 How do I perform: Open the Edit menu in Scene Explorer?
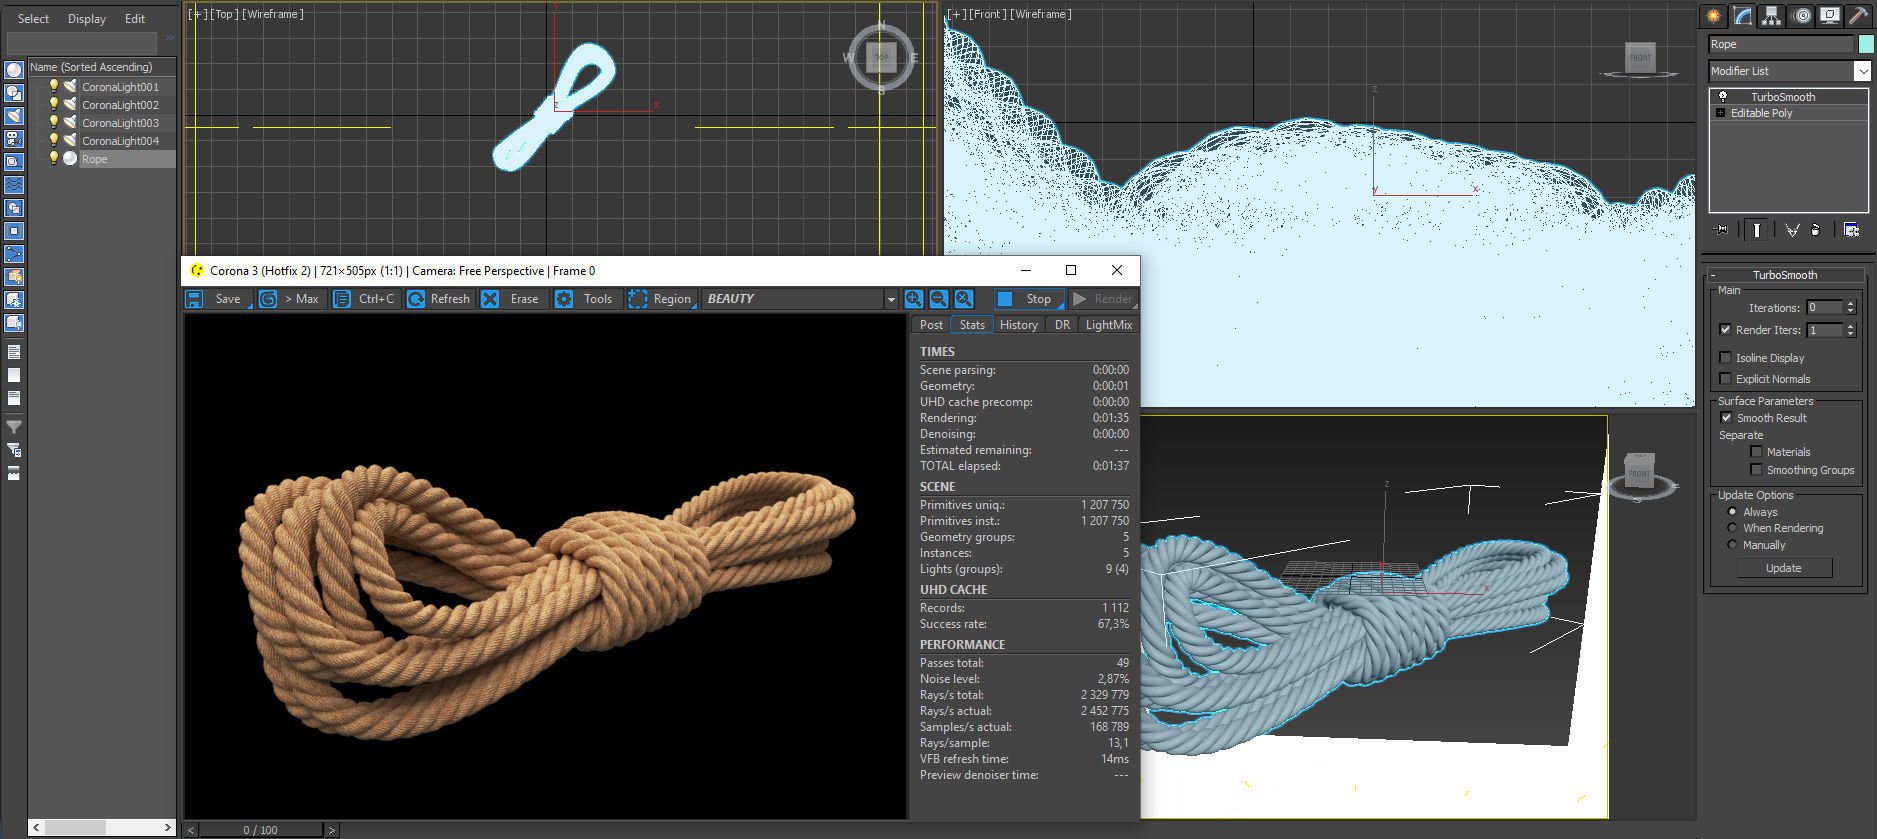(x=135, y=19)
